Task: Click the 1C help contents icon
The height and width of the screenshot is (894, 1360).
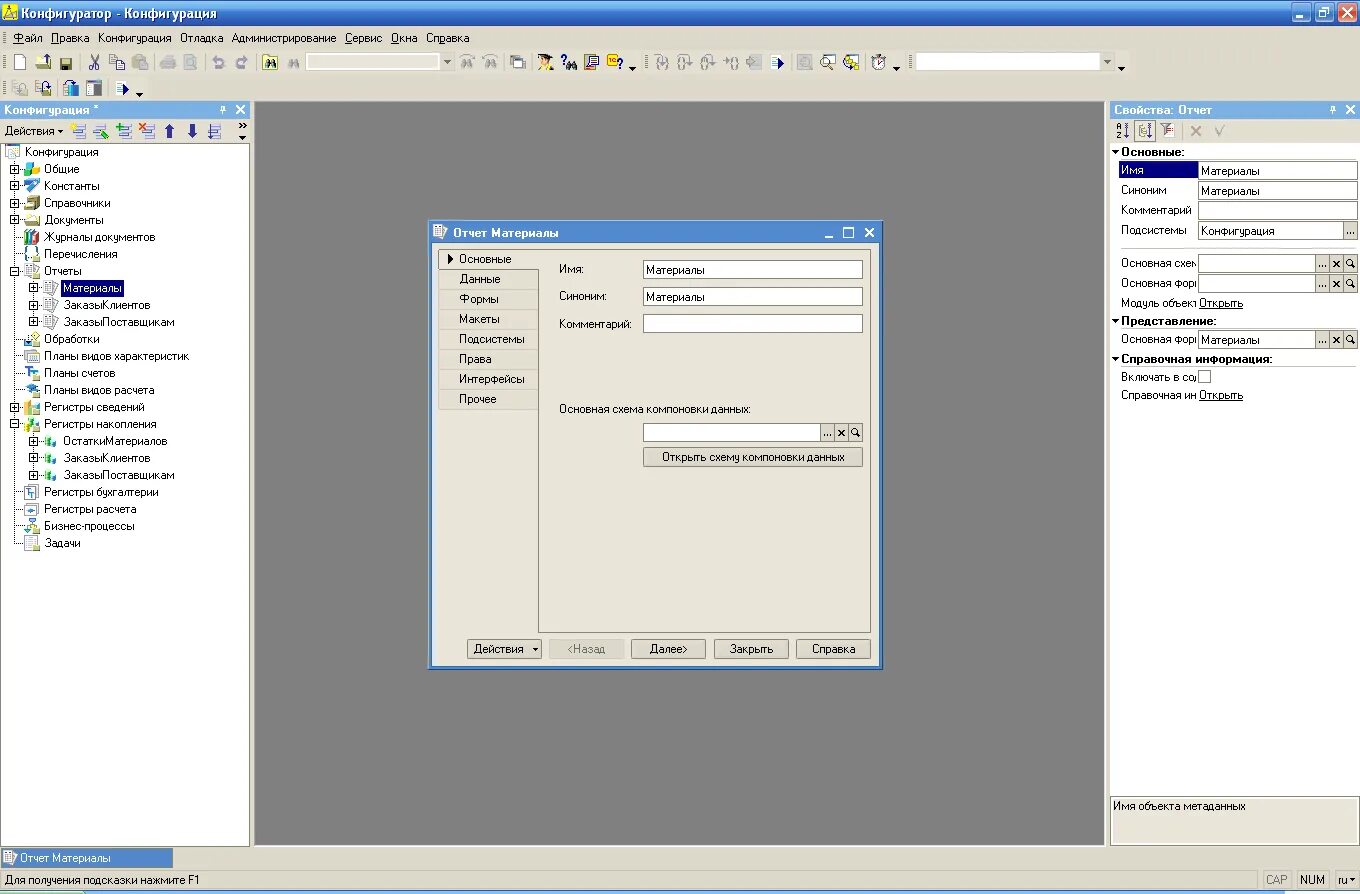Action: coord(616,62)
